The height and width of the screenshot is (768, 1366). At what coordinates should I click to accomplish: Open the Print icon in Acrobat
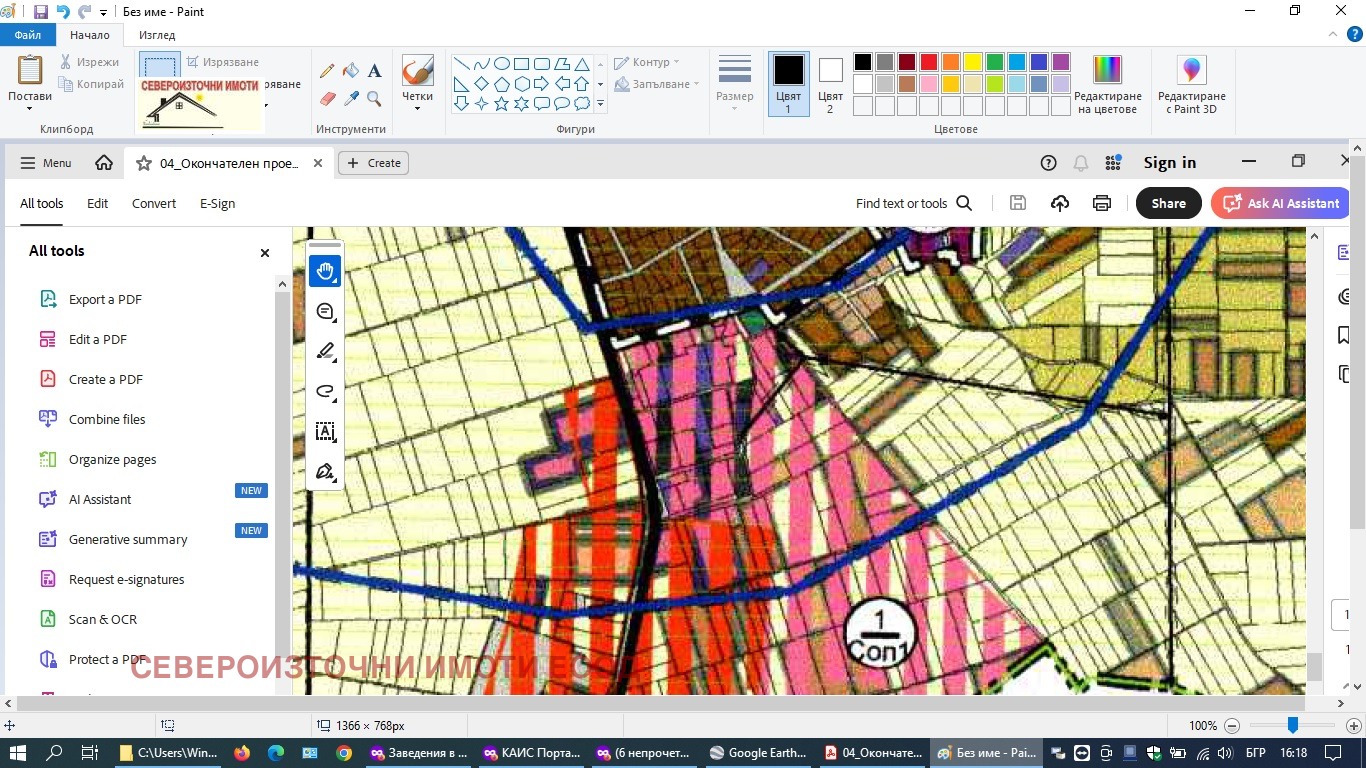(x=1102, y=203)
